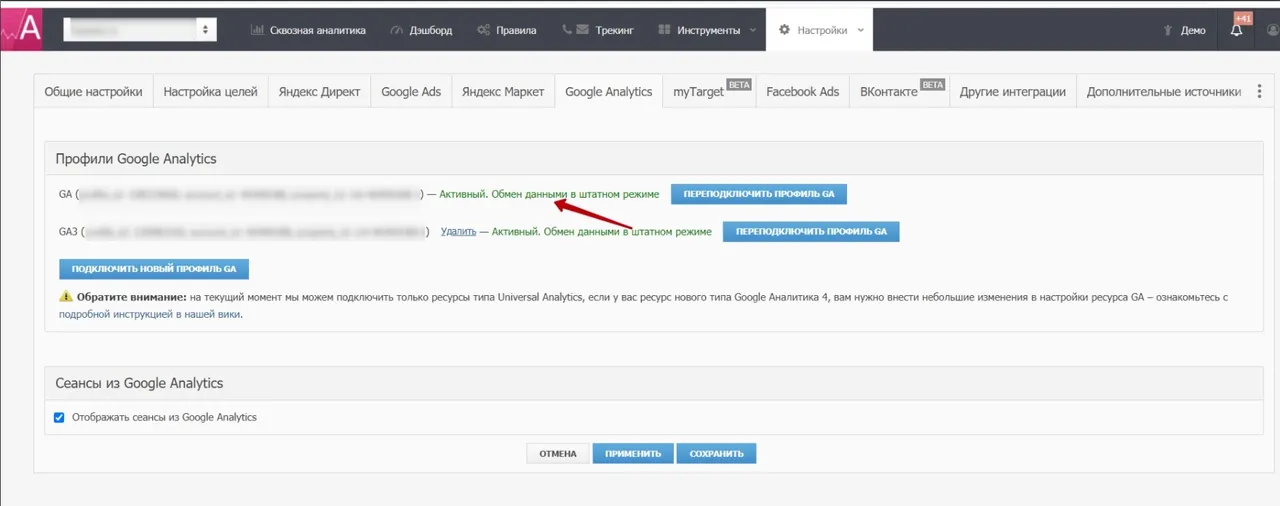
Task: Click the user icon beside Демо
Action: pos(1167,31)
